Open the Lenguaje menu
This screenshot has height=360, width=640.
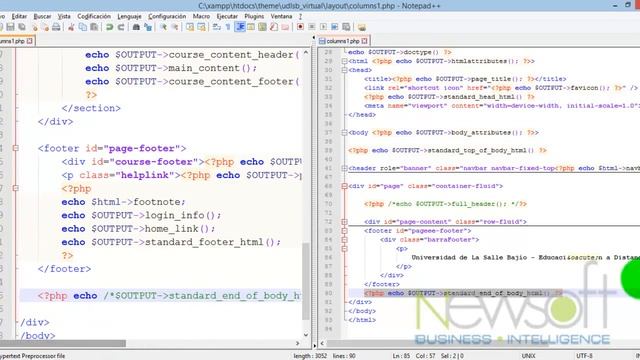[x=129, y=16]
